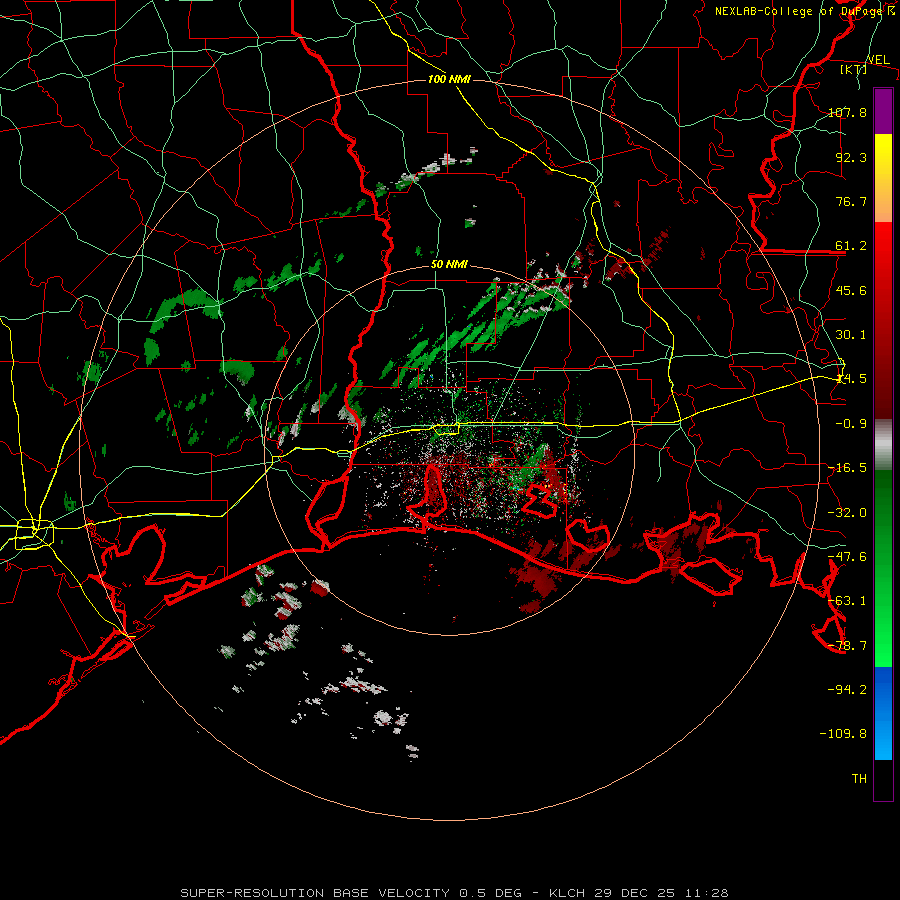The width and height of the screenshot is (900, 900).
Task: Select the -47.6 legend value
Action: point(847,557)
